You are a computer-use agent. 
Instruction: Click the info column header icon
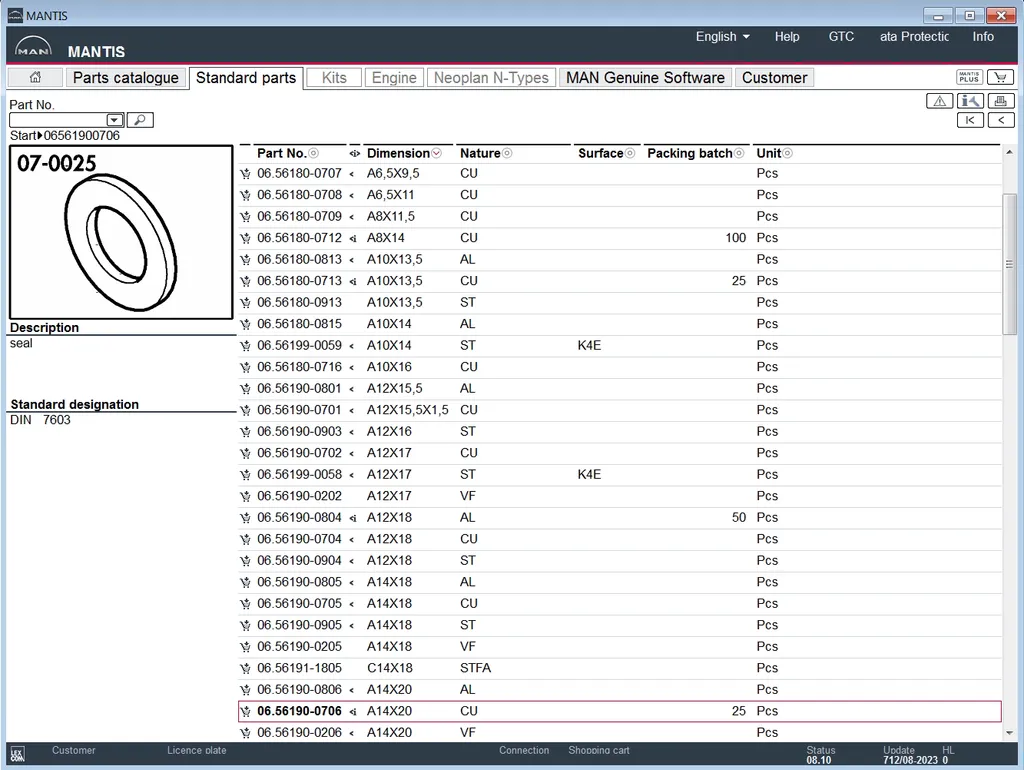pyautogui.click(x=355, y=153)
